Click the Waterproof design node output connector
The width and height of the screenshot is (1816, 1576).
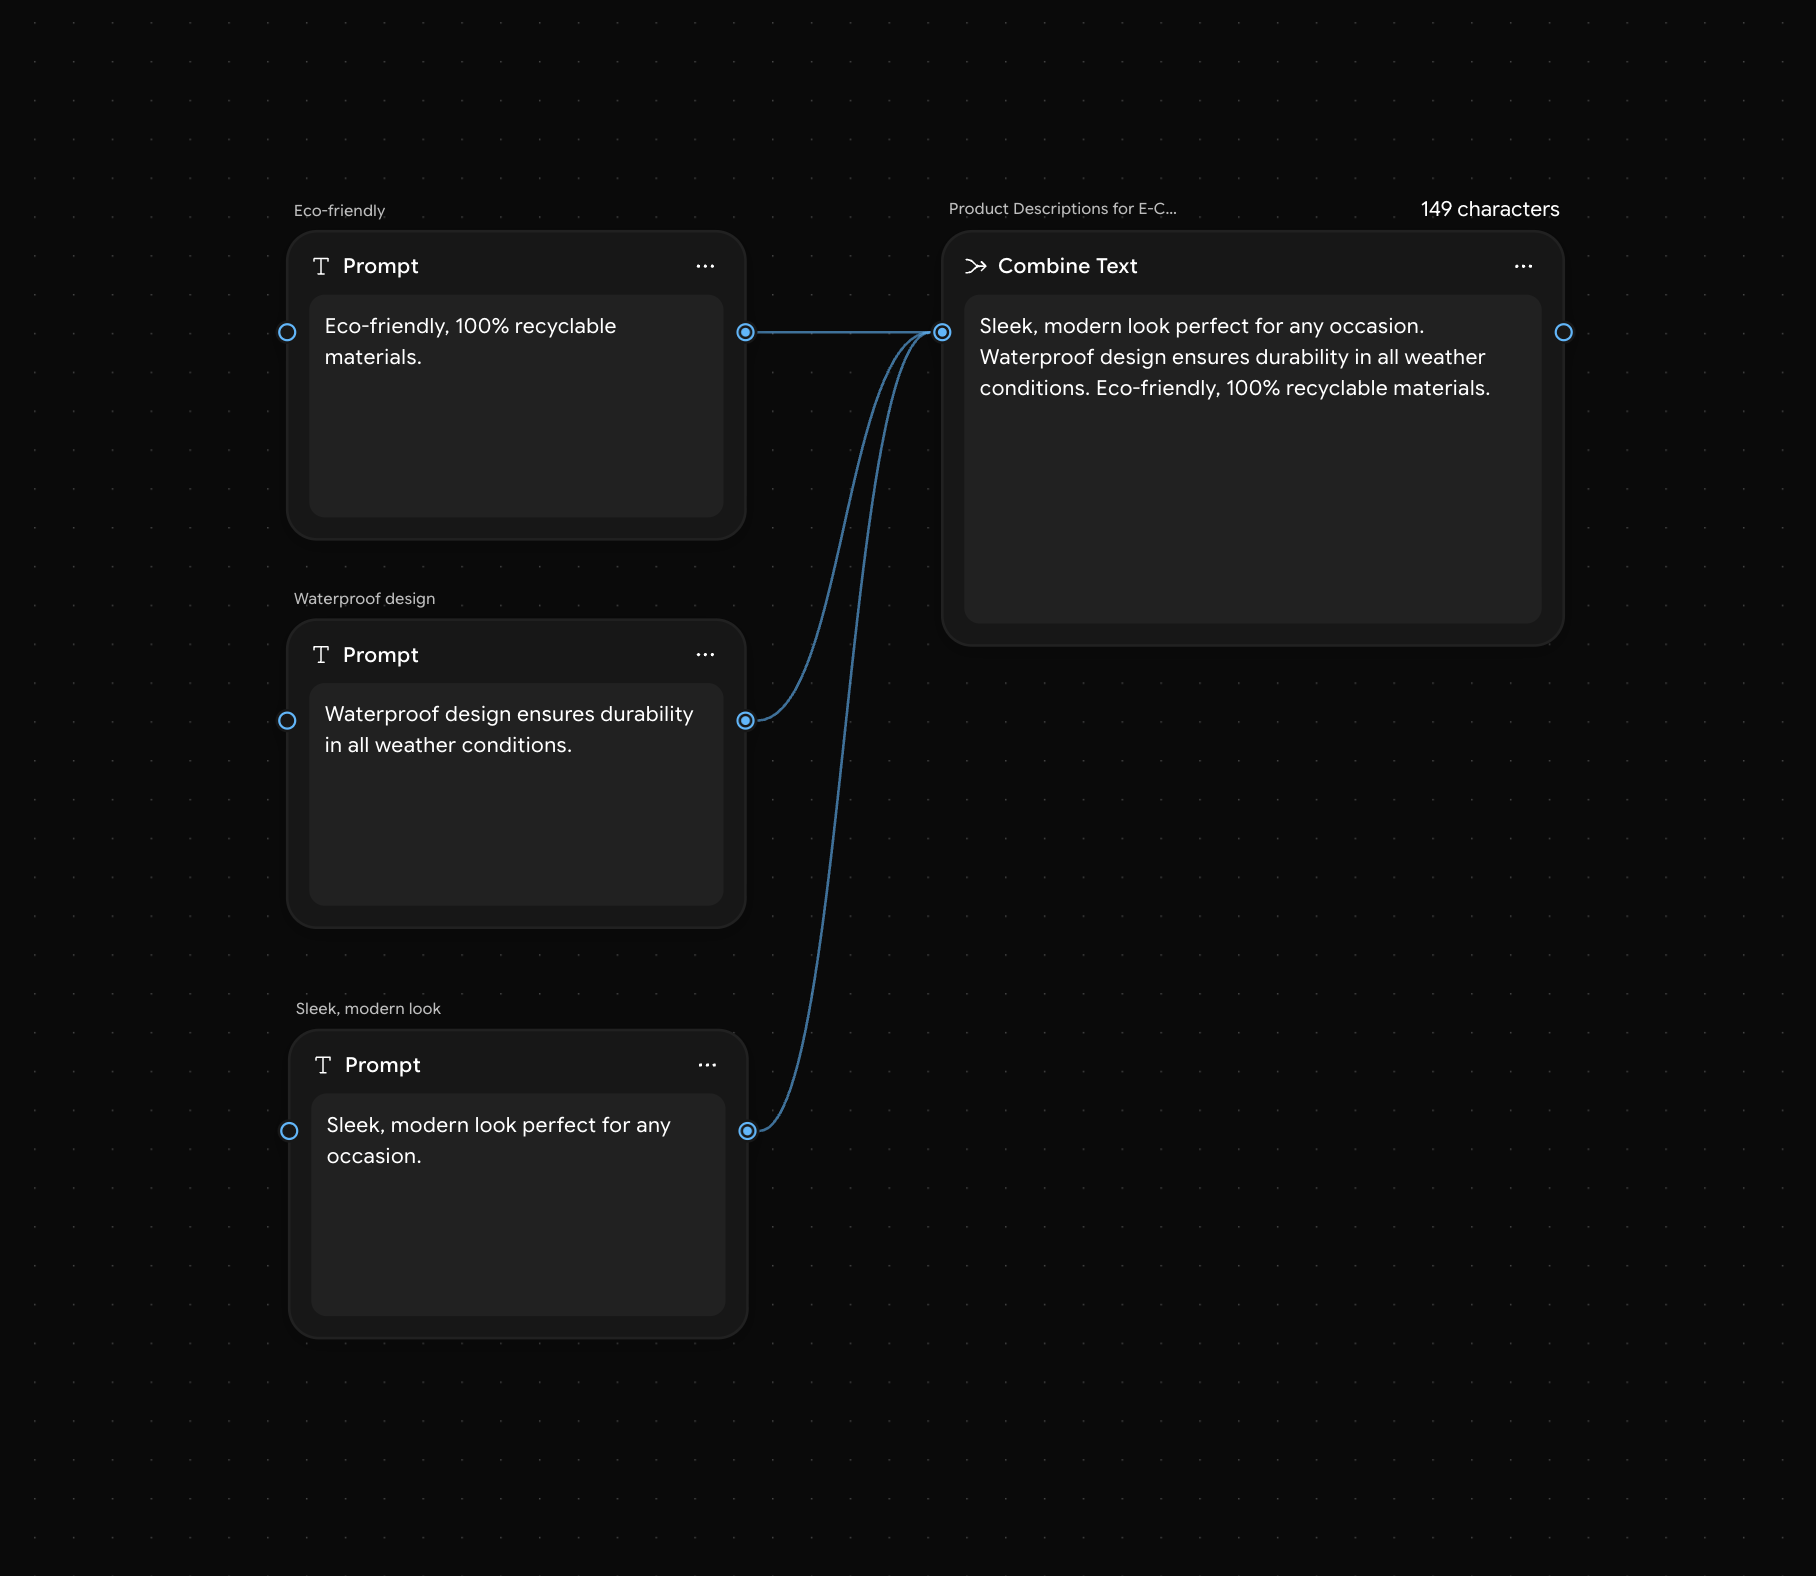coord(745,720)
